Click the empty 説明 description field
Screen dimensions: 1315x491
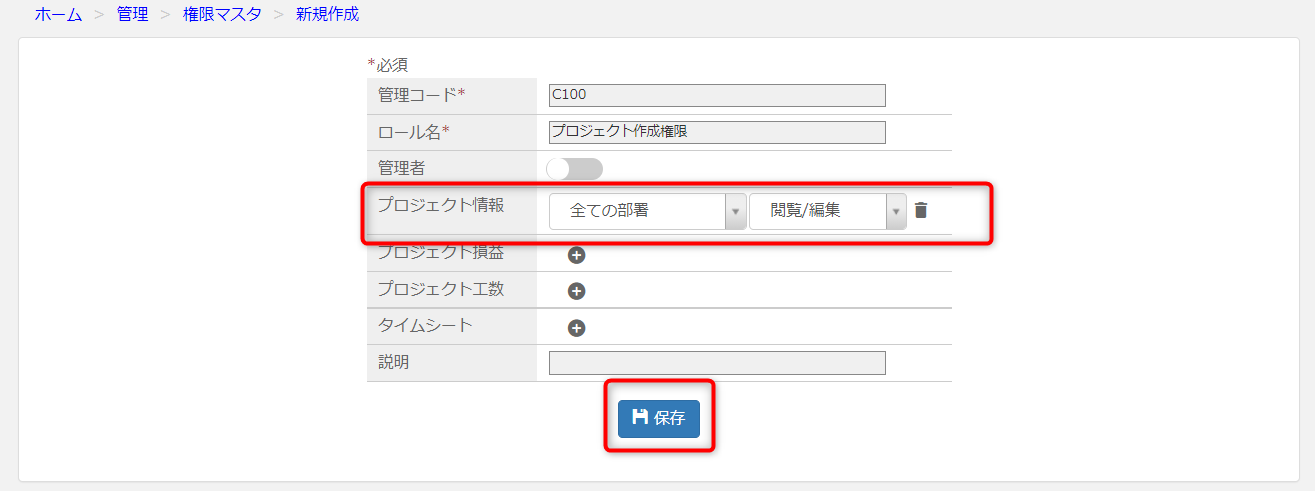717,363
